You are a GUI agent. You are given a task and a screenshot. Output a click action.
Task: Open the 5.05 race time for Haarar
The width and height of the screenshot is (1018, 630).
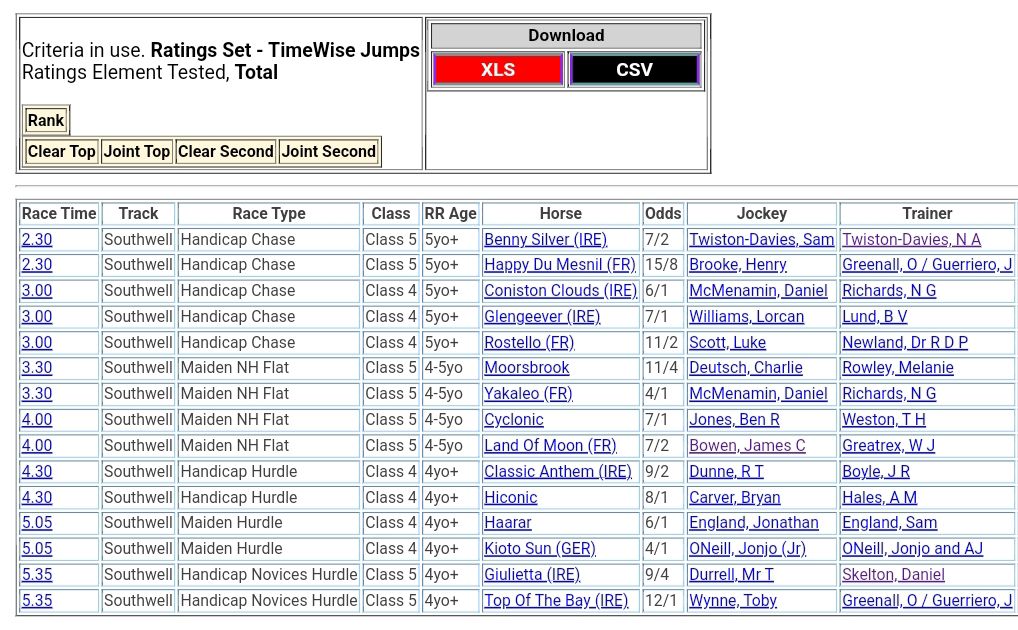37,523
